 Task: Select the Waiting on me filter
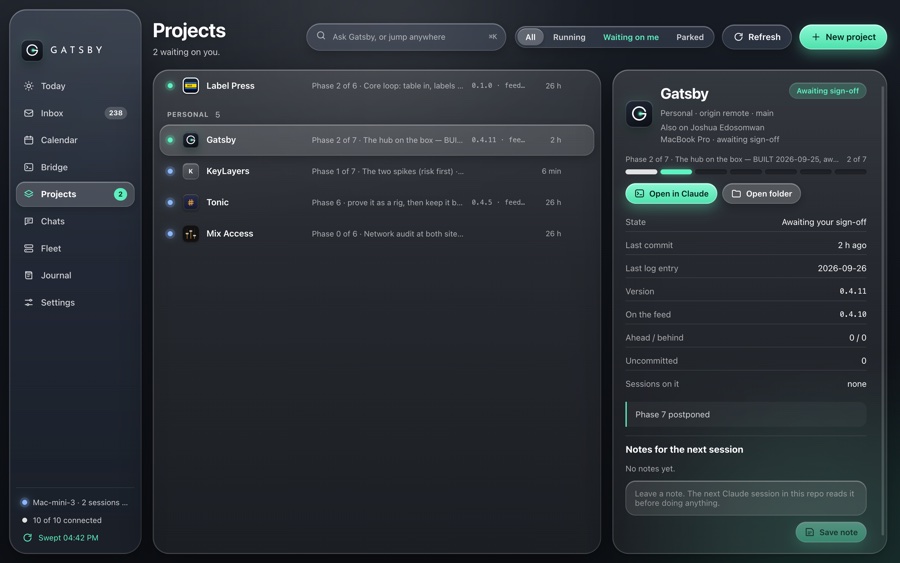(x=630, y=37)
